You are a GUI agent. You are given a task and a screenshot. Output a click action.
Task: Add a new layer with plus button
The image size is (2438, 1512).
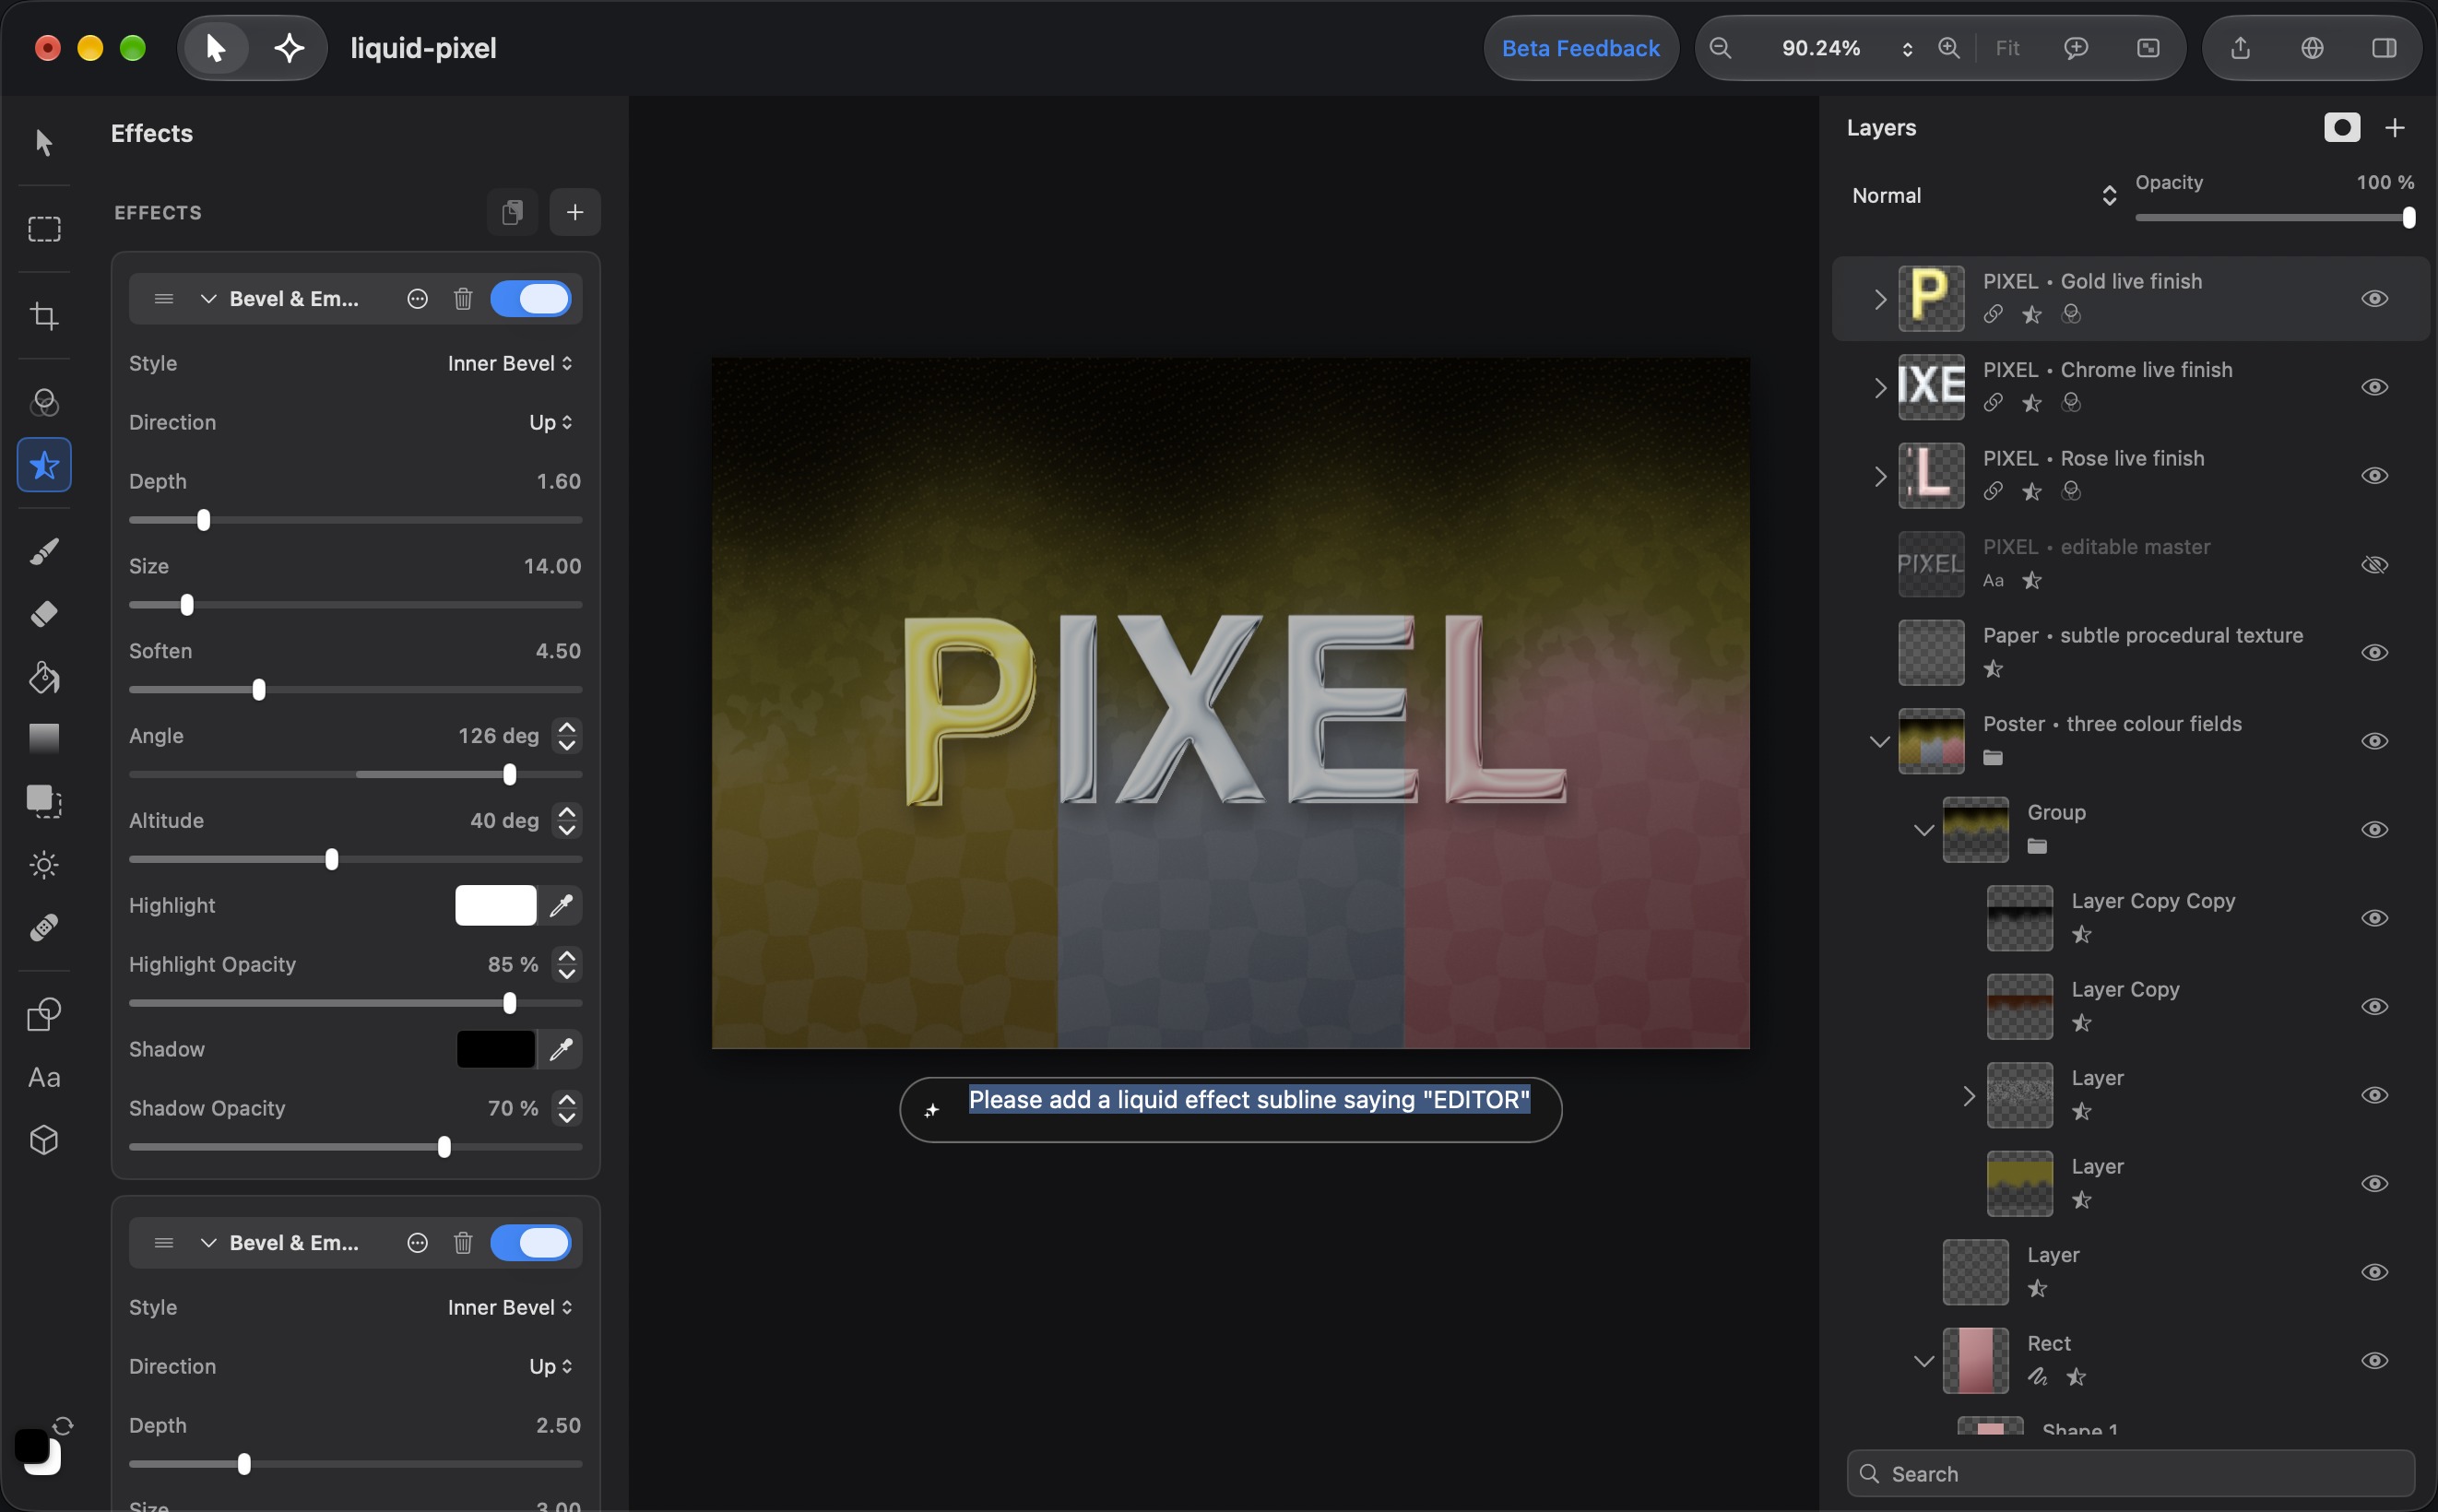coord(2394,127)
